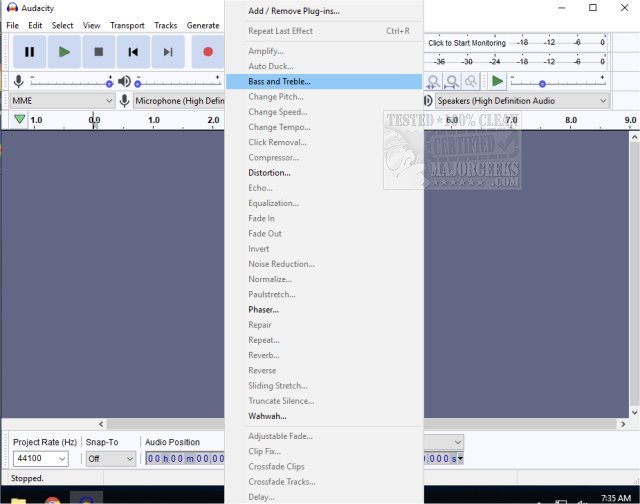Choose Add / Remove Plug-ins menu item
Screen dimensions: 640x504
click(x=324, y=11)
